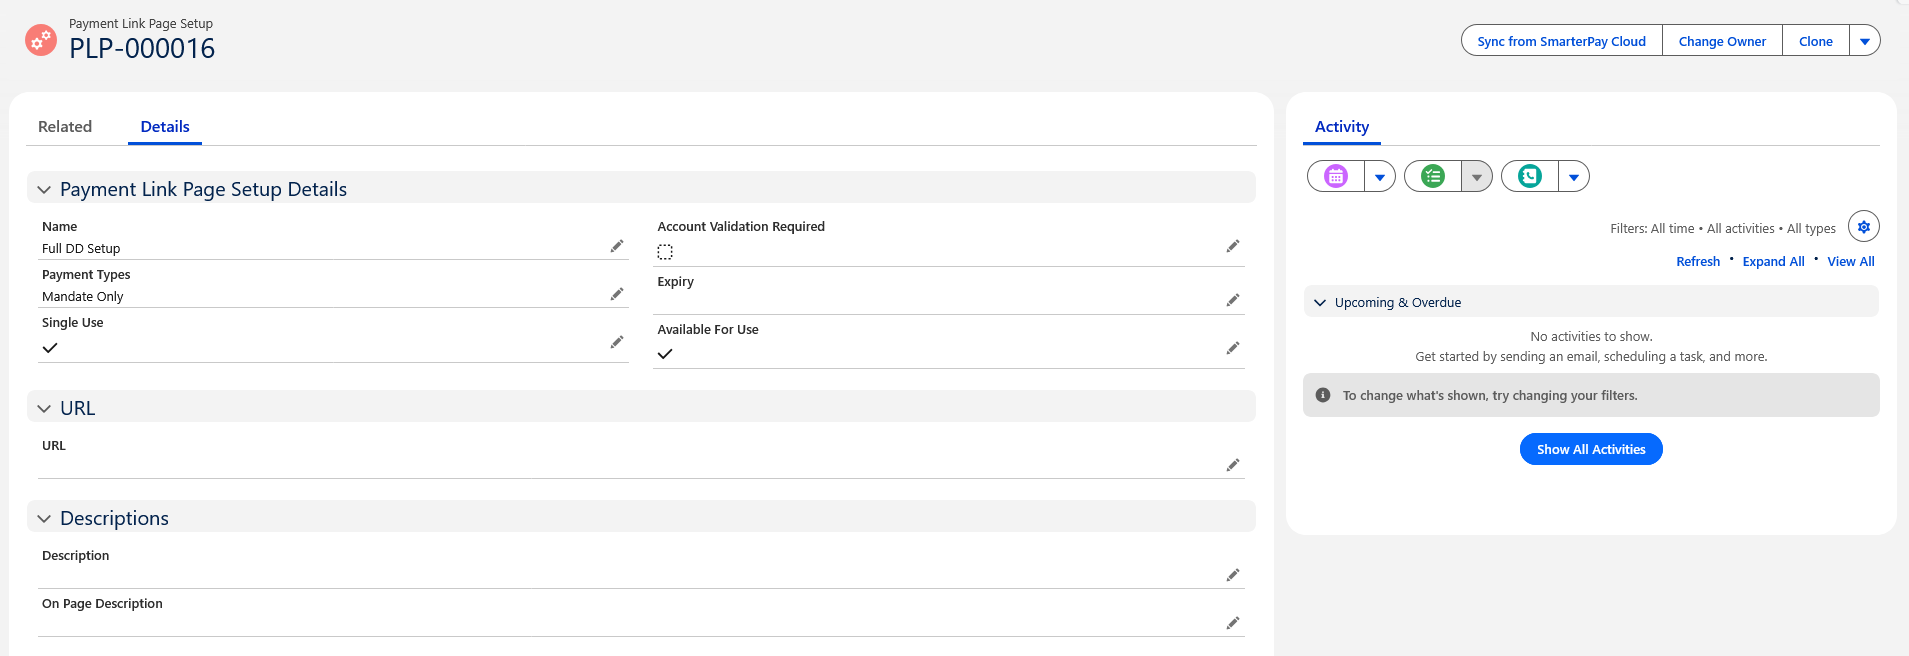The width and height of the screenshot is (1909, 656).
Task: Switch to the Related tab
Action: 65,127
